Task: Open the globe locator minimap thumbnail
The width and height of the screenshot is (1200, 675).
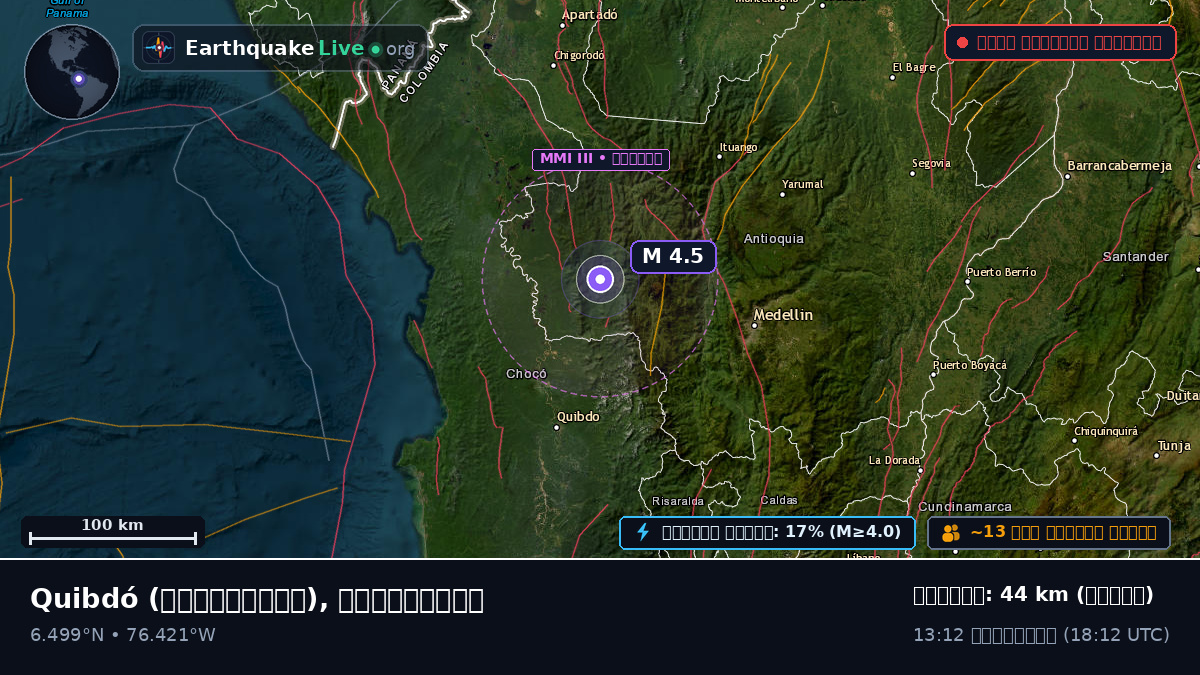Action: tap(72, 72)
